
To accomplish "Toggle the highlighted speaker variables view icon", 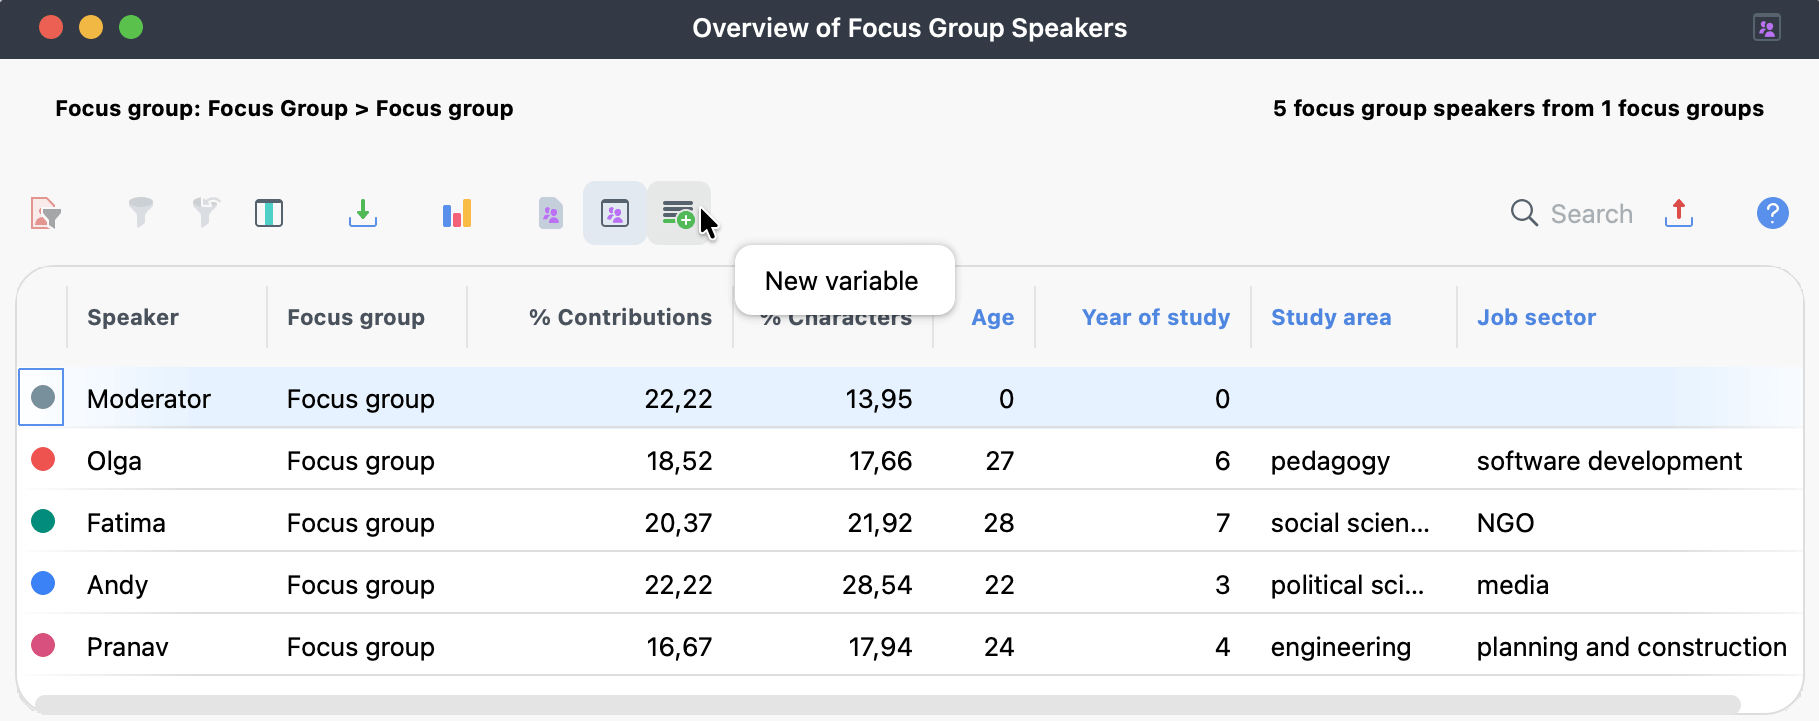I will pyautogui.click(x=615, y=213).
